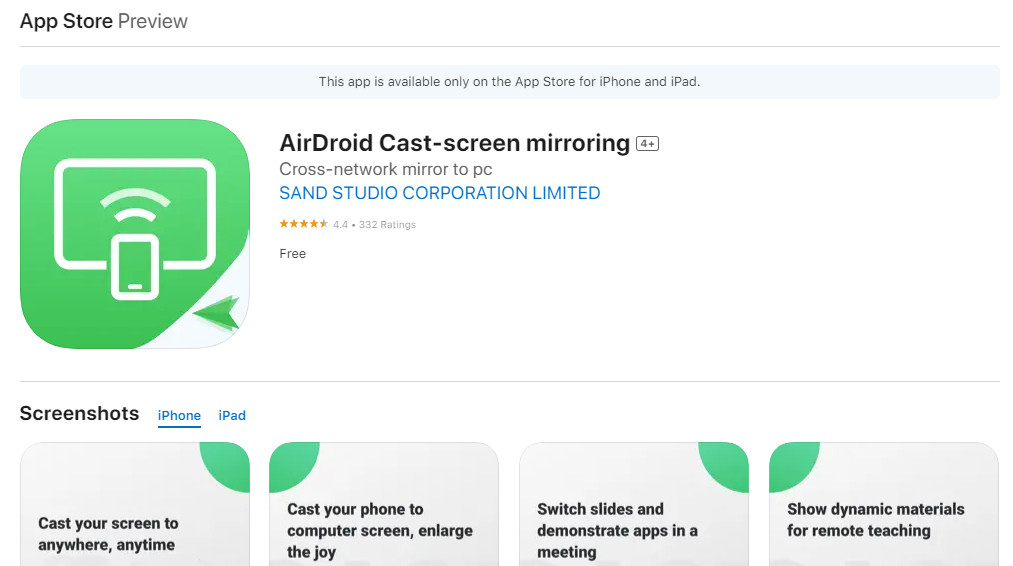Open 'Show dynamic materials' screenshot

883,505
